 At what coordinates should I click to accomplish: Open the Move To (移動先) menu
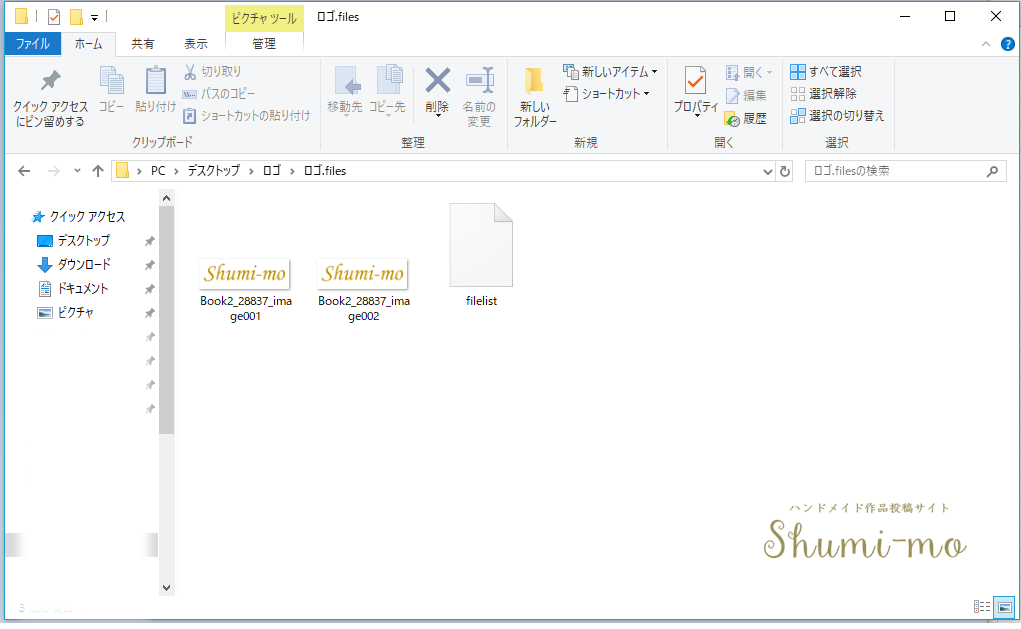pyautogui.click(x=345, y=90)
